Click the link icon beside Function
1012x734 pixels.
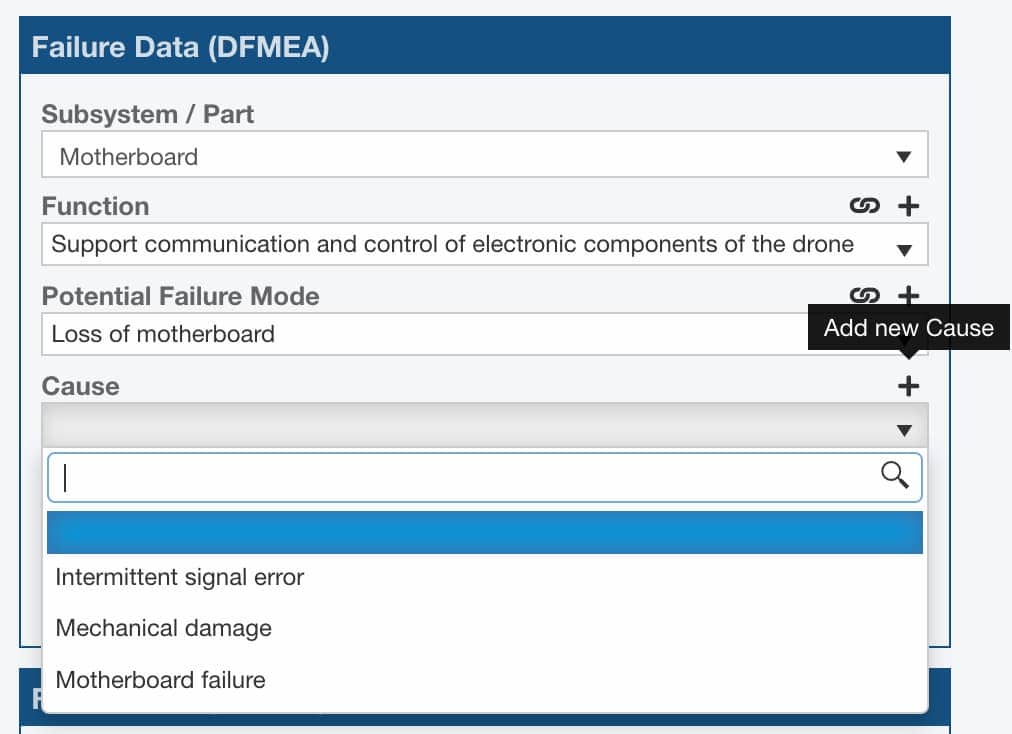pyautogui.click(x=866, y=206)
